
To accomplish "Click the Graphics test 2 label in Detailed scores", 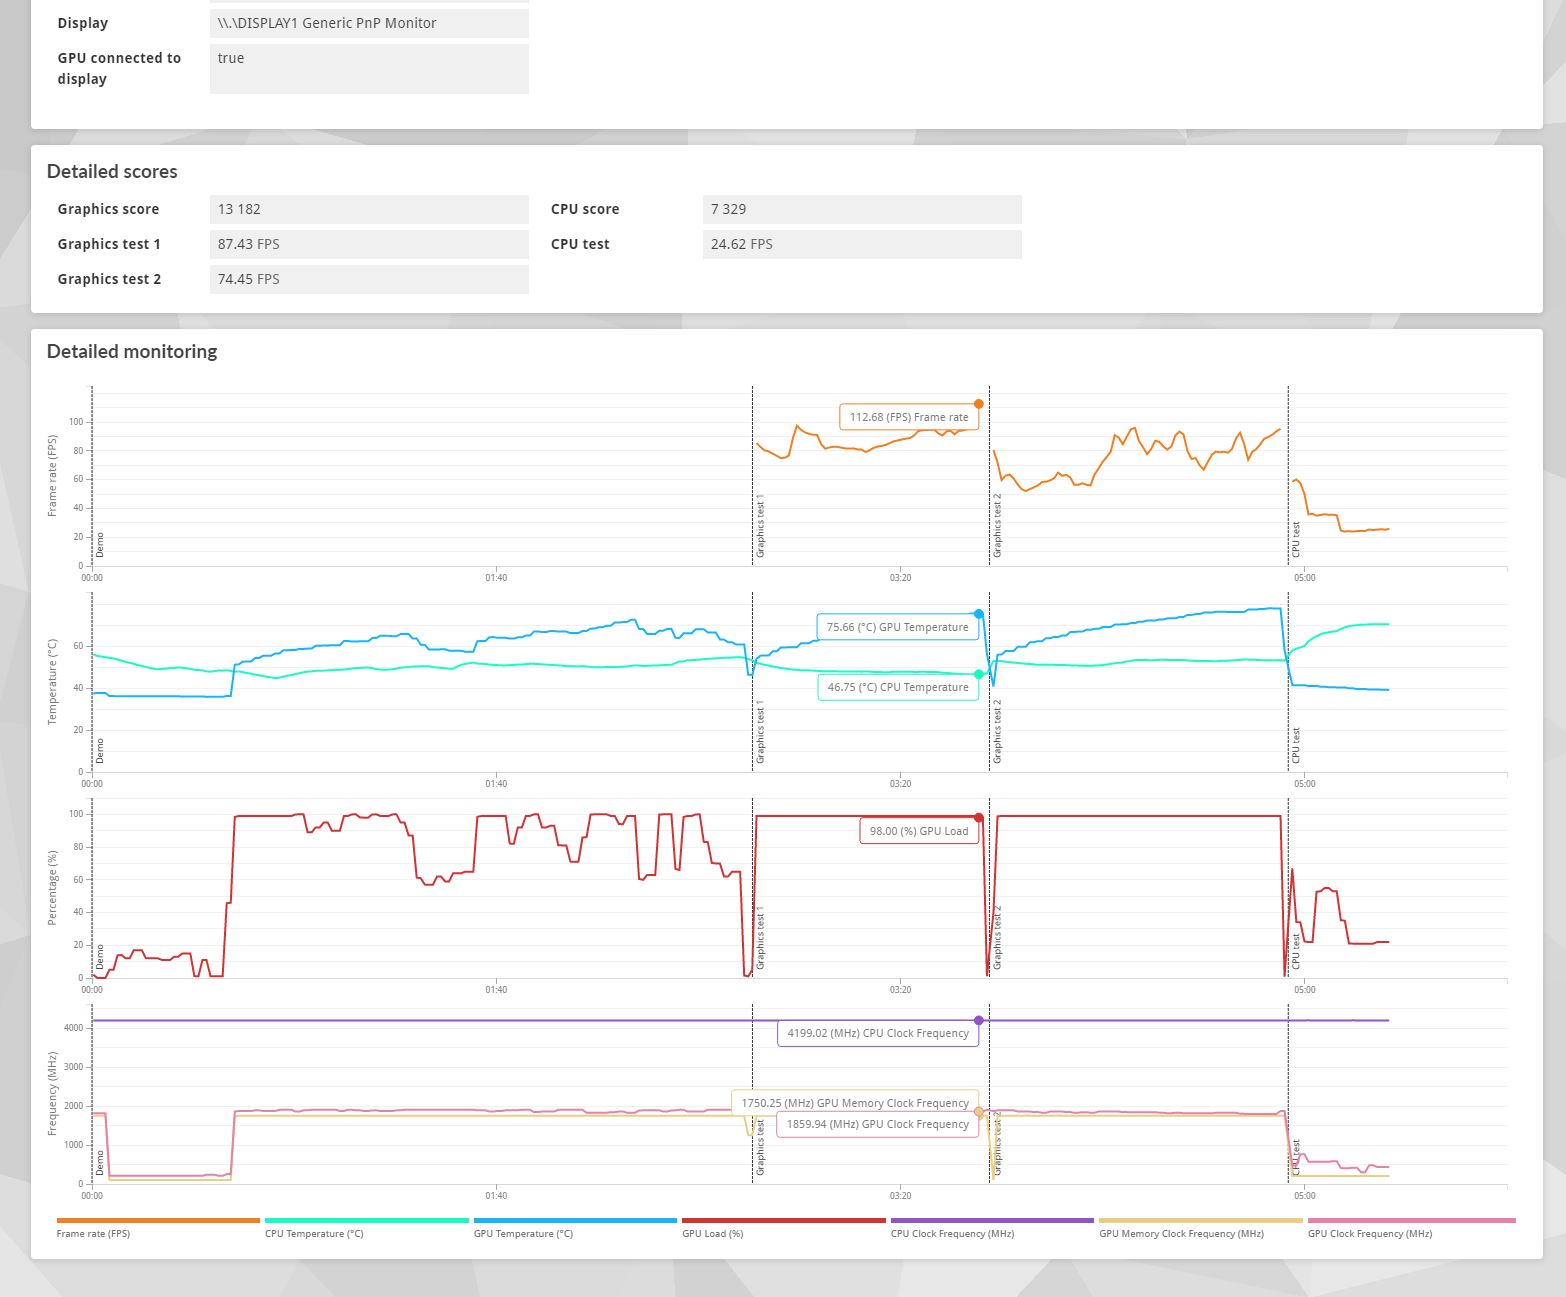I will 109,279.
